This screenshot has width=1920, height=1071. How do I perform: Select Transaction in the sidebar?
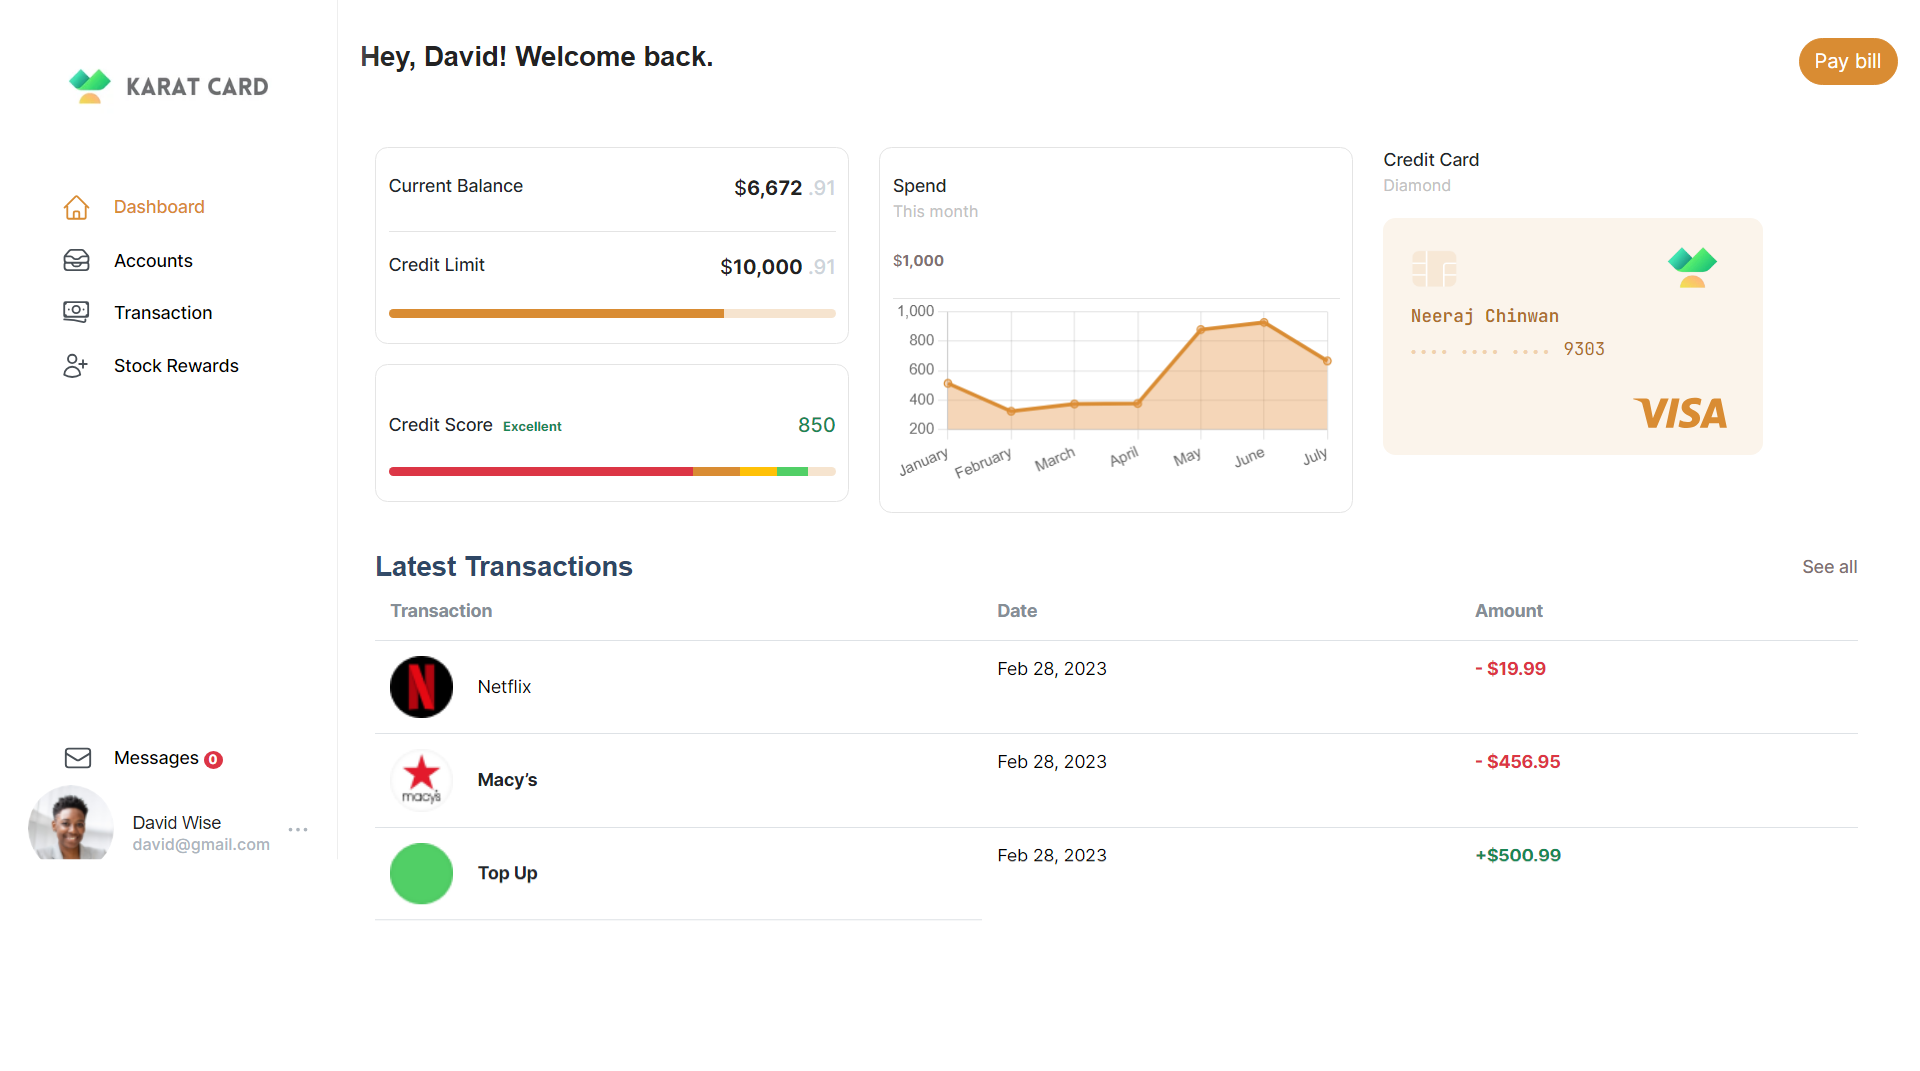pos(163,312)
